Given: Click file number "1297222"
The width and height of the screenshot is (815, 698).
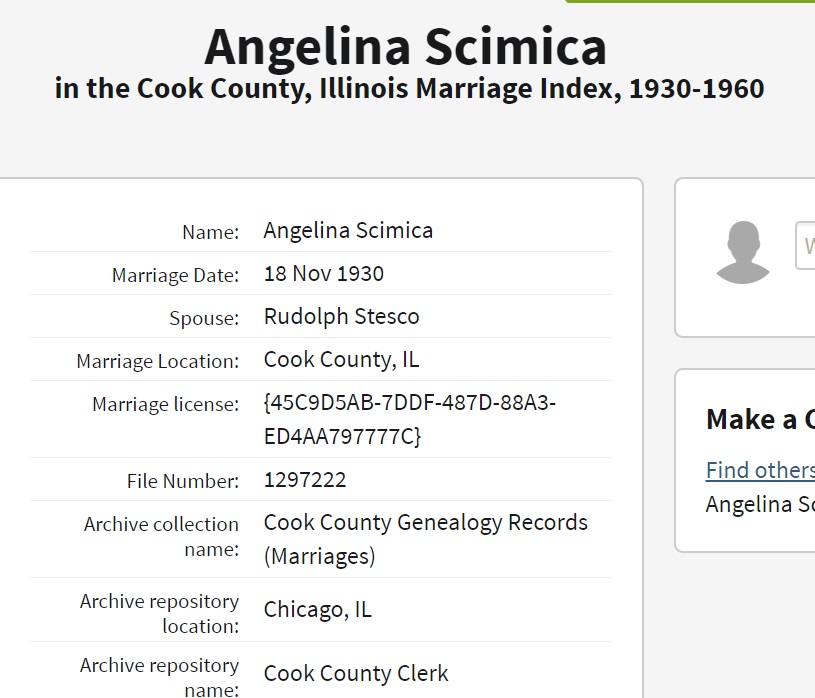Looking at the screenshot, I should [x=305, y=480].
